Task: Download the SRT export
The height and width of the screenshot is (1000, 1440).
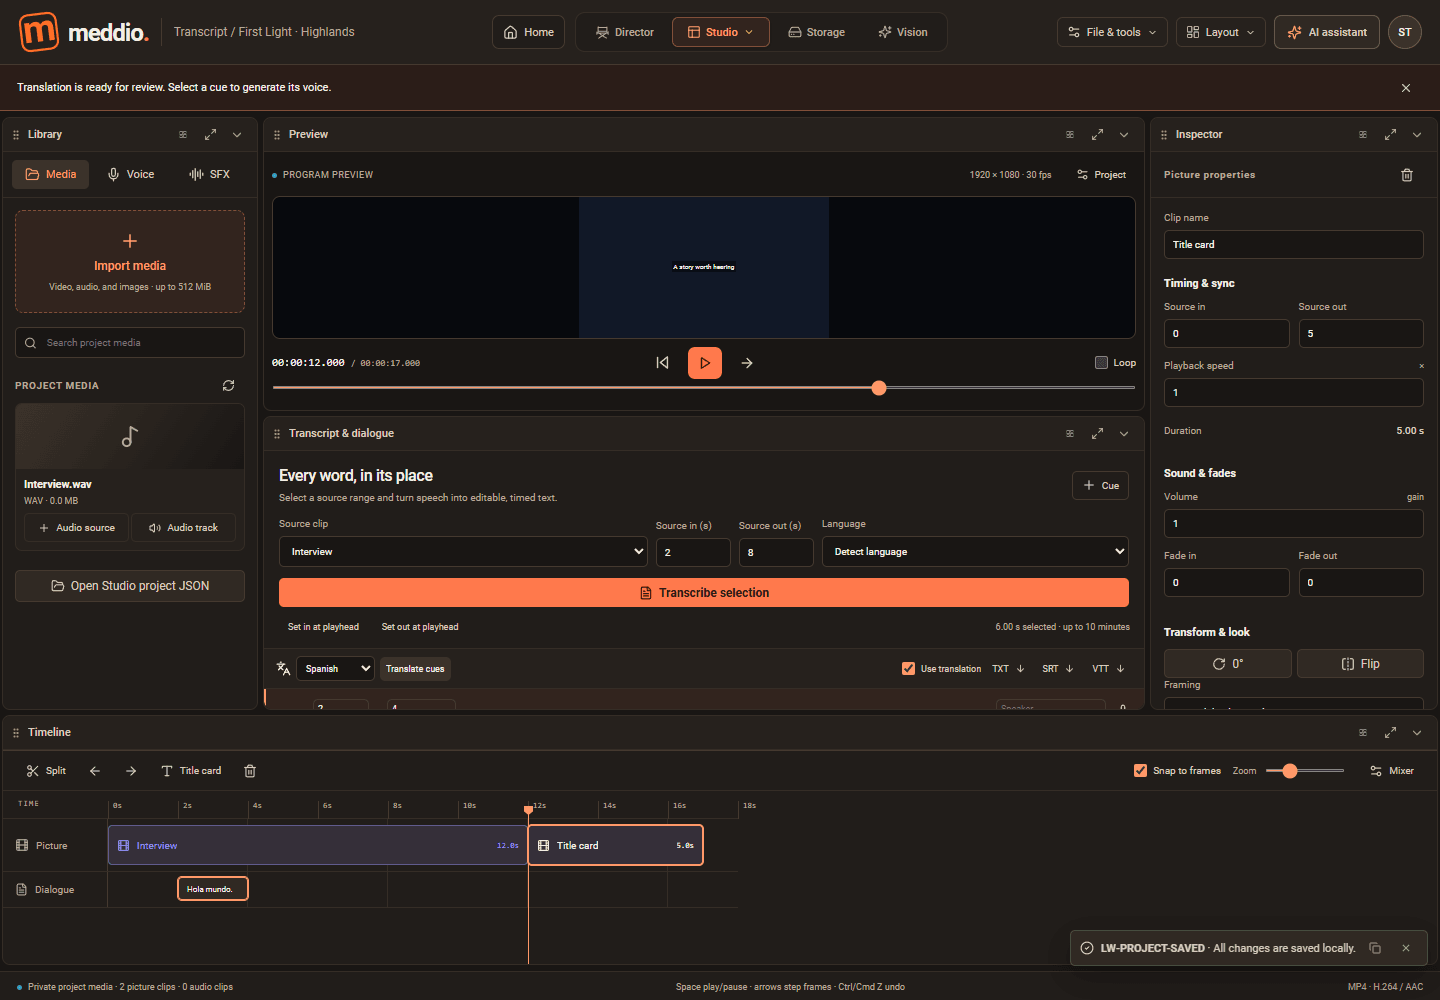Action: coord(1057,669)
